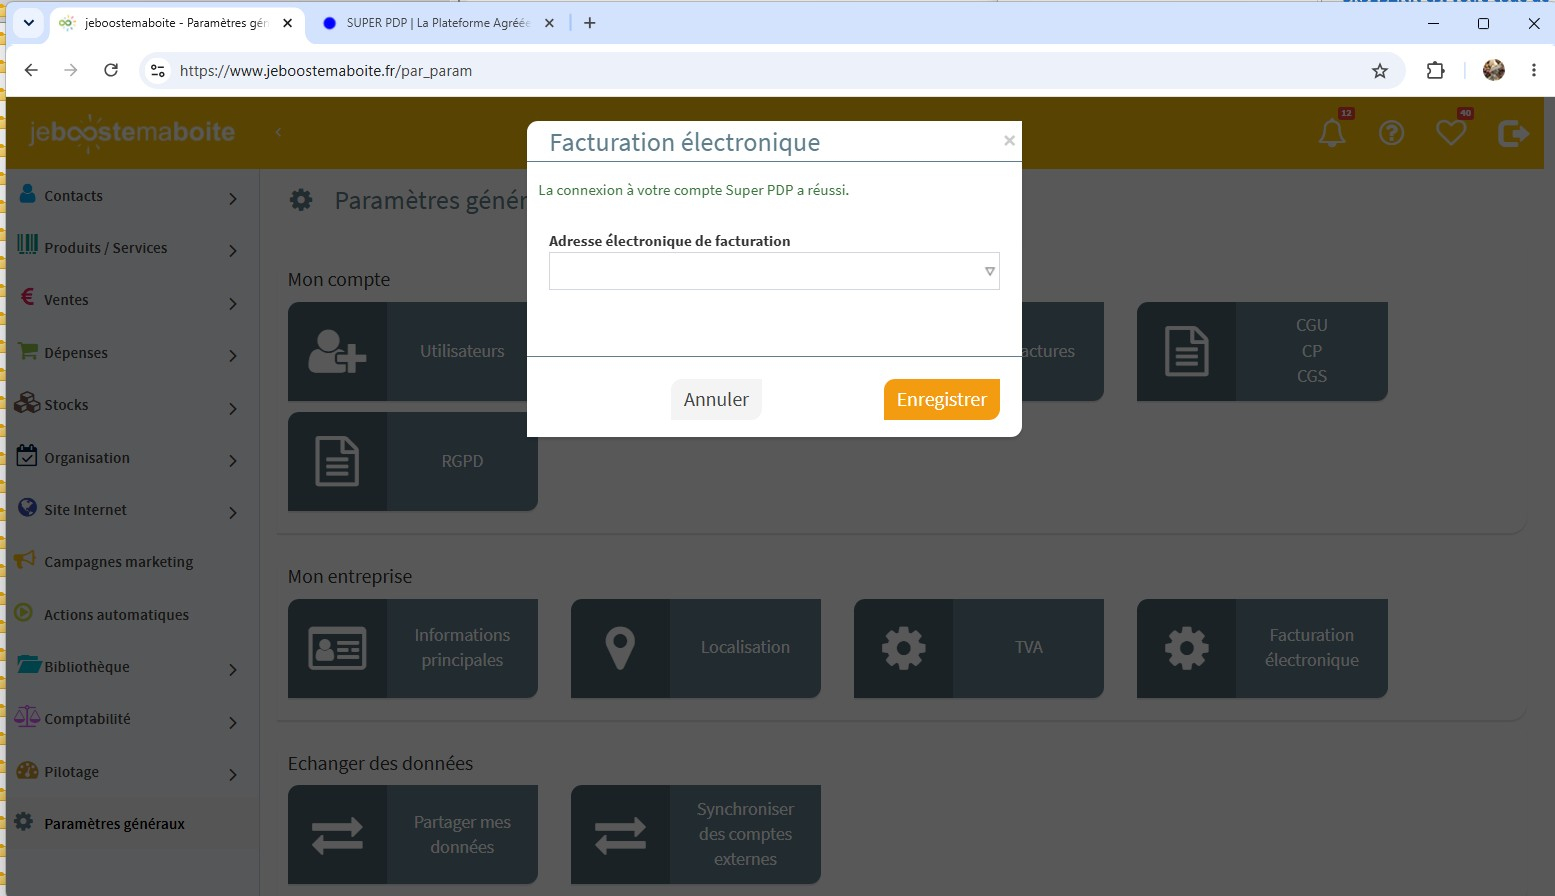The image size is (1555, 896).
Task: Click the gear icon on Facturation électronique tile
Action: point(1187,648)
